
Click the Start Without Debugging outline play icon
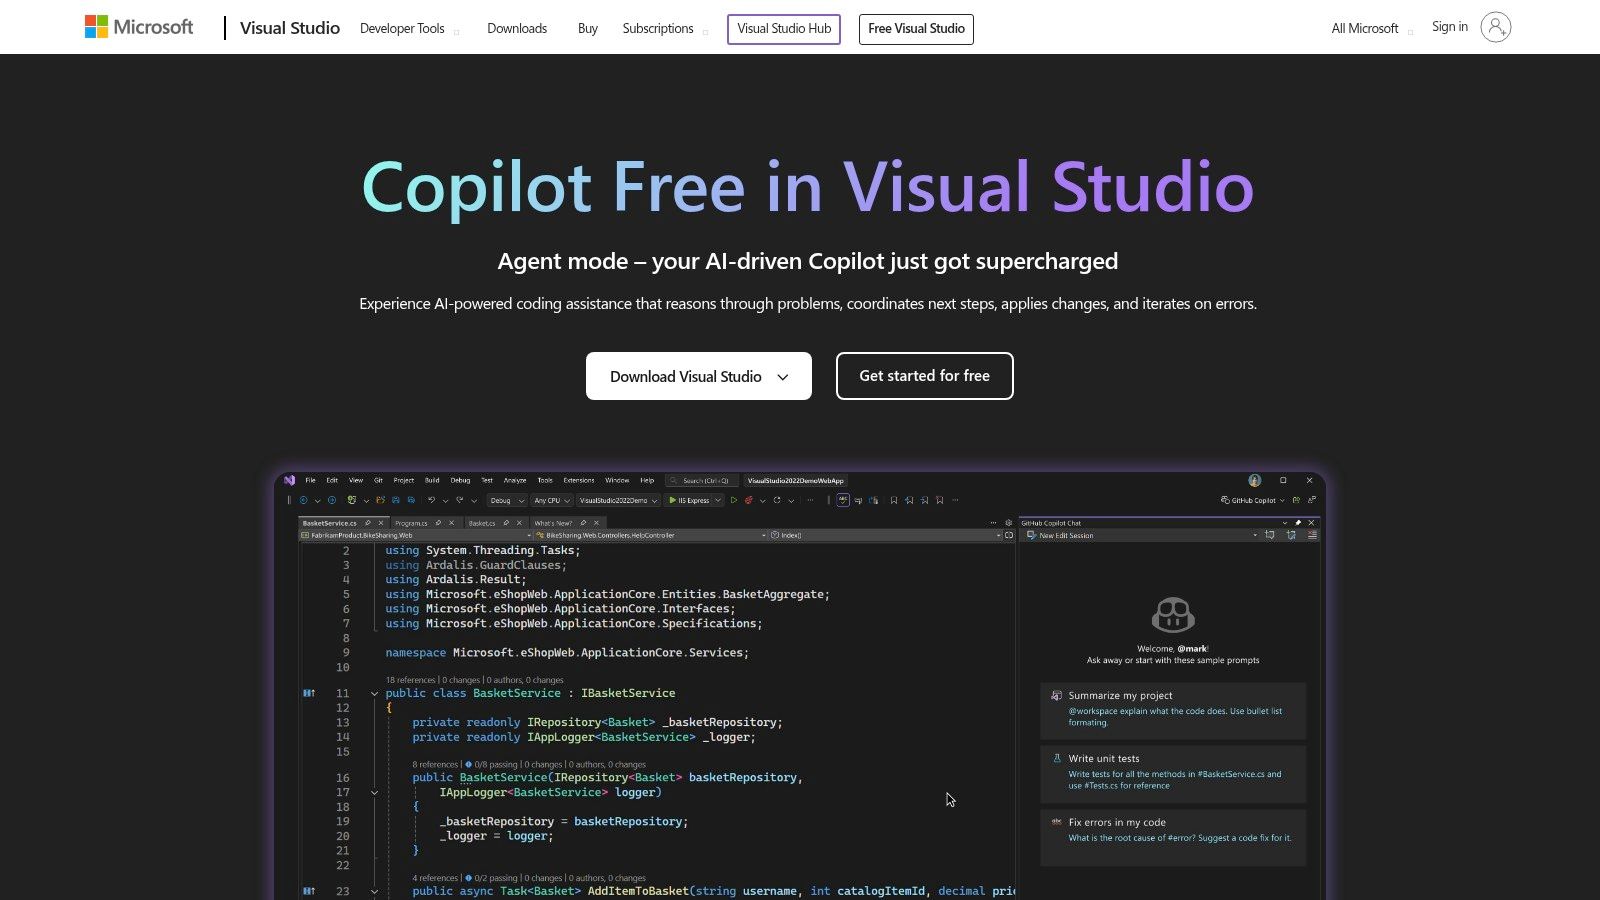pyautogui.click(x=734, y=500)
